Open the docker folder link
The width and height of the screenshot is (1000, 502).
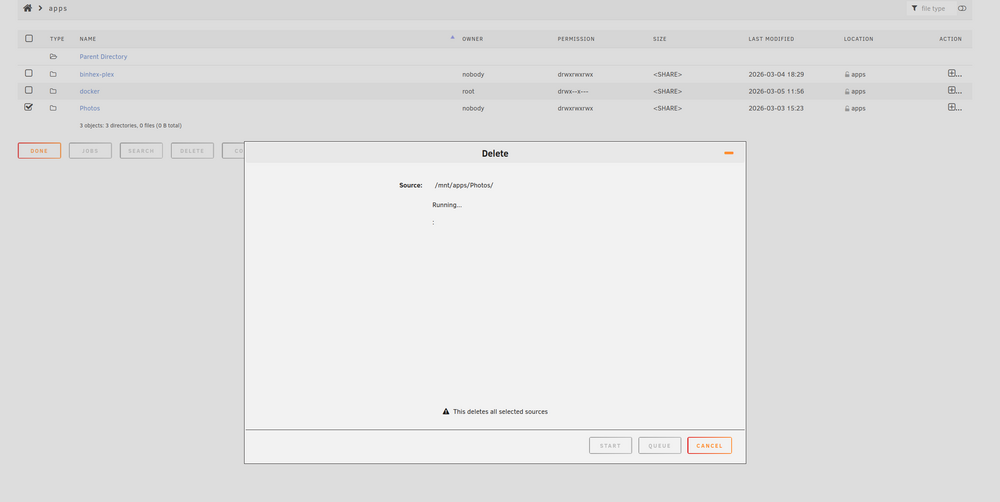[89, 91]
